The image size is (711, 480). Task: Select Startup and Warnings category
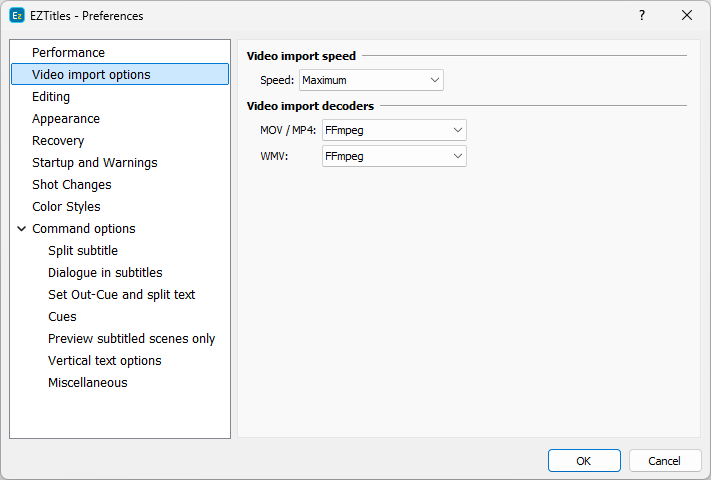tap(94, 163)
